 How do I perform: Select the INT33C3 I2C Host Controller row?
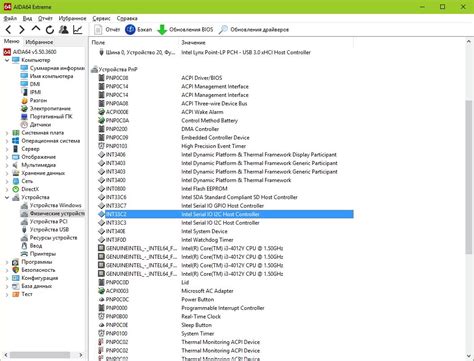click(222, 223)
